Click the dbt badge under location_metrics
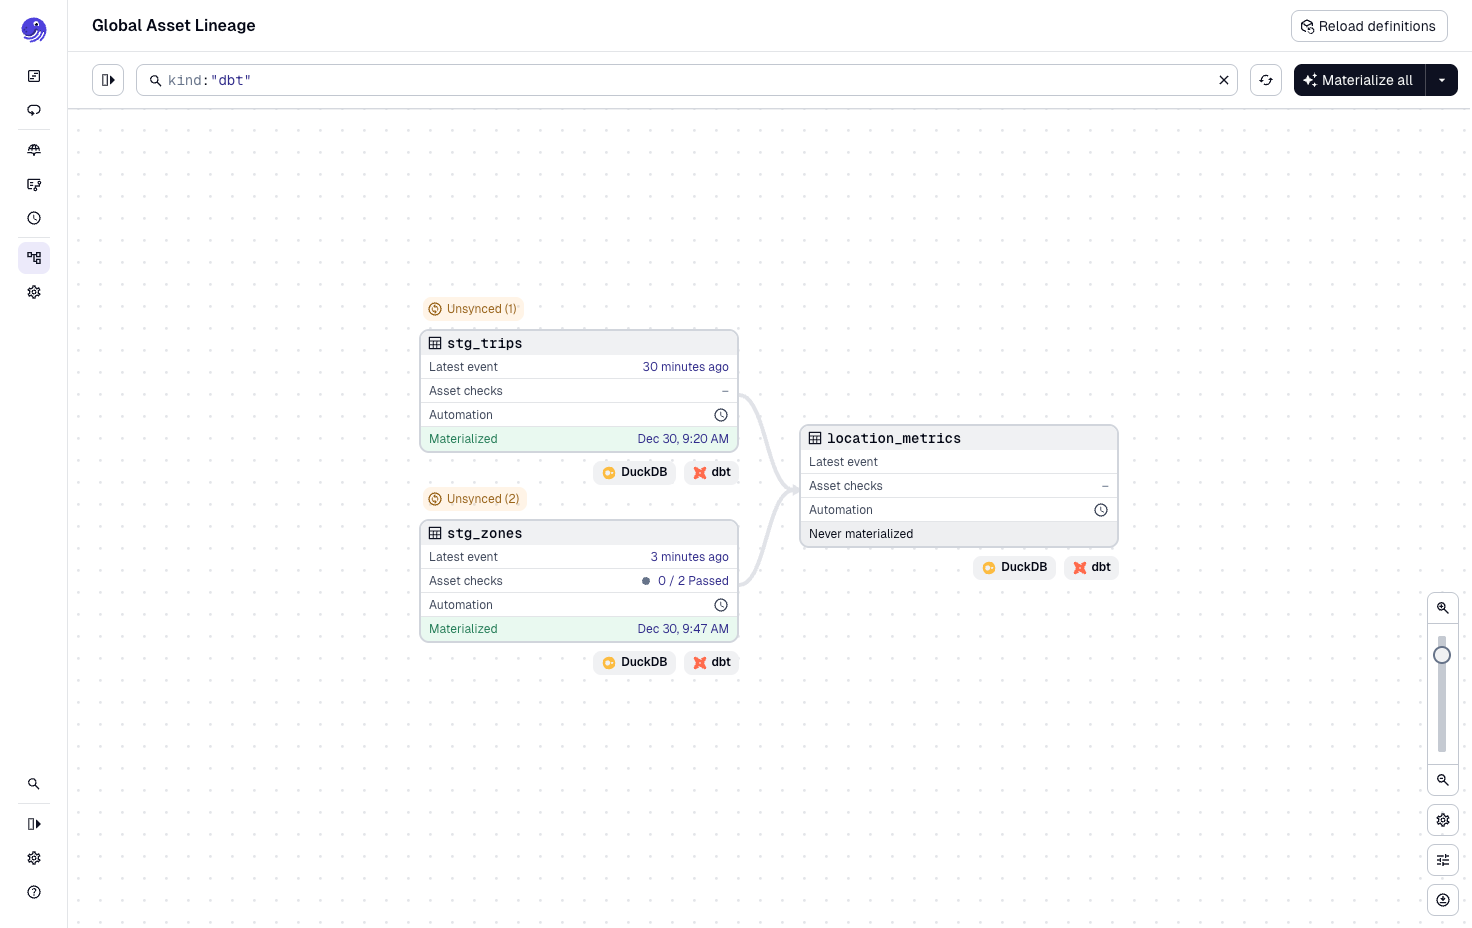Viewport: 1472px width, 928px height. pyautogui.click(x=1091, y=567)
